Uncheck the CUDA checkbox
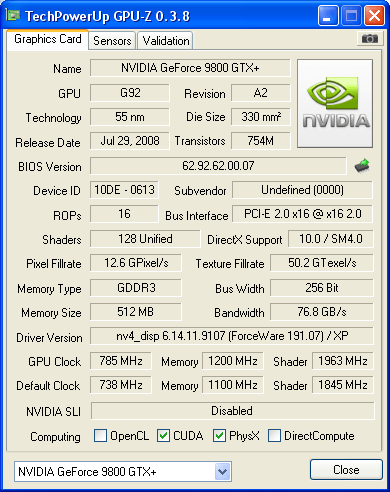Image resolution: width=390 pixels, height=492 pixels. 163,436
